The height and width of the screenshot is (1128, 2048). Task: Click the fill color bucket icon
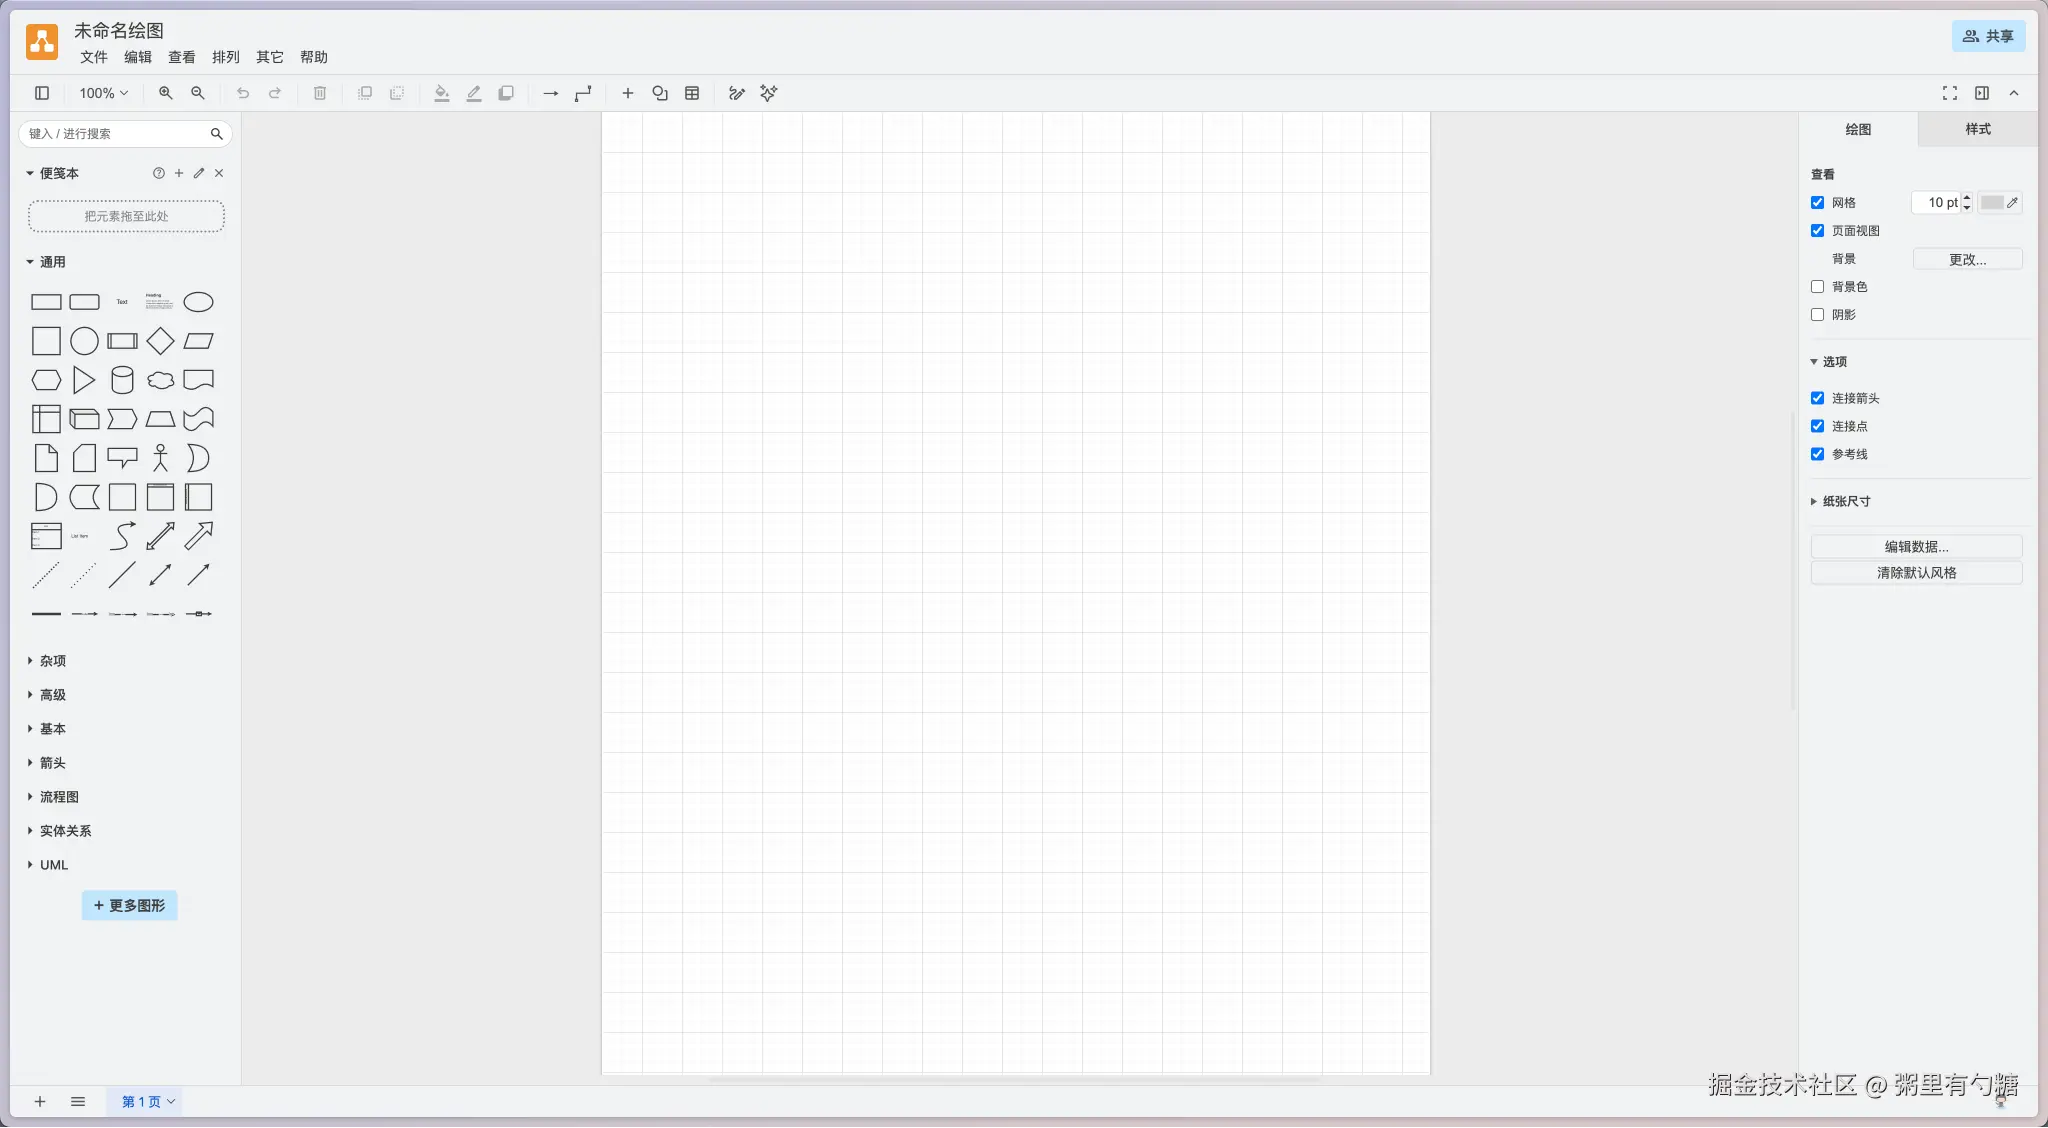click(441, 93)
